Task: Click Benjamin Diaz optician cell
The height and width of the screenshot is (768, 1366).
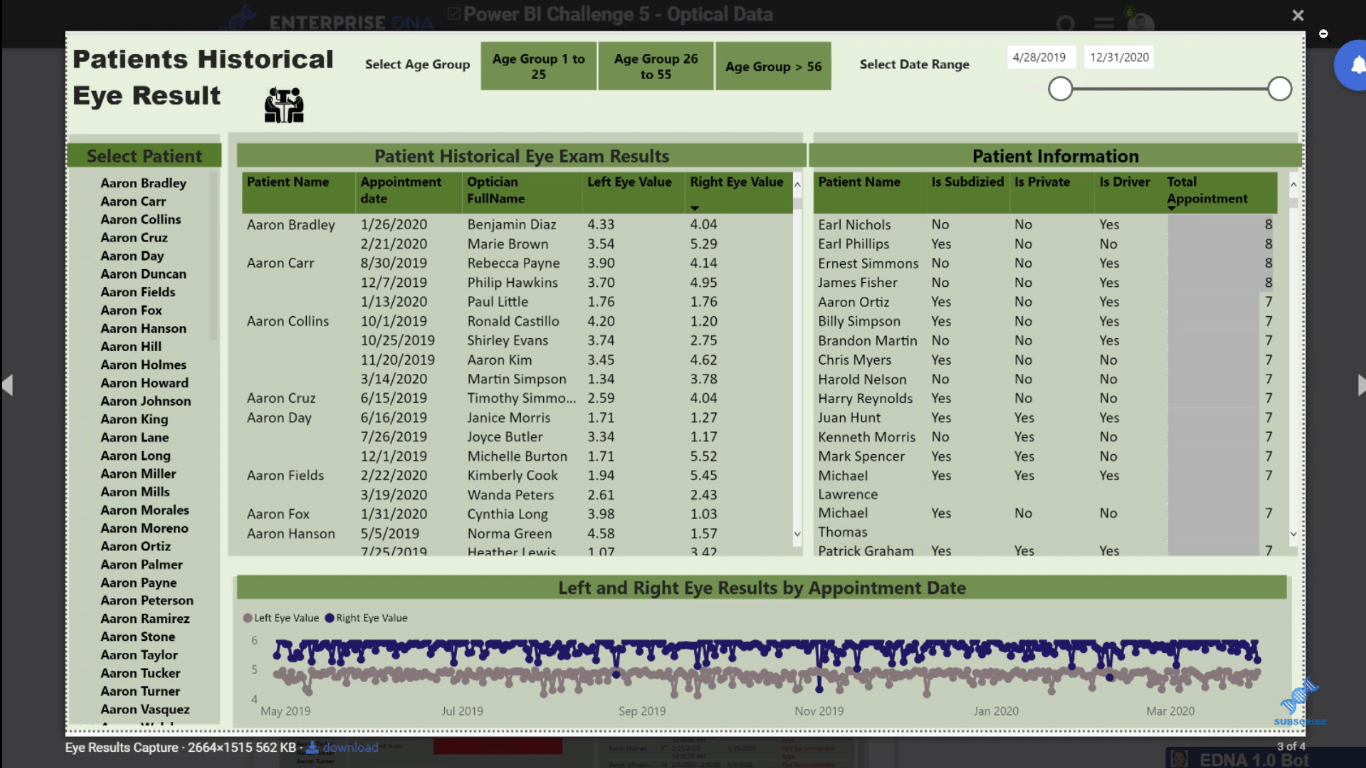Action: click(511, 225)
